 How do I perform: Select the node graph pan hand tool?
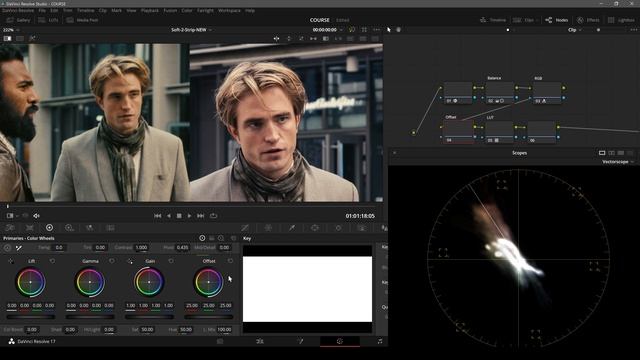tap(398, 30)
